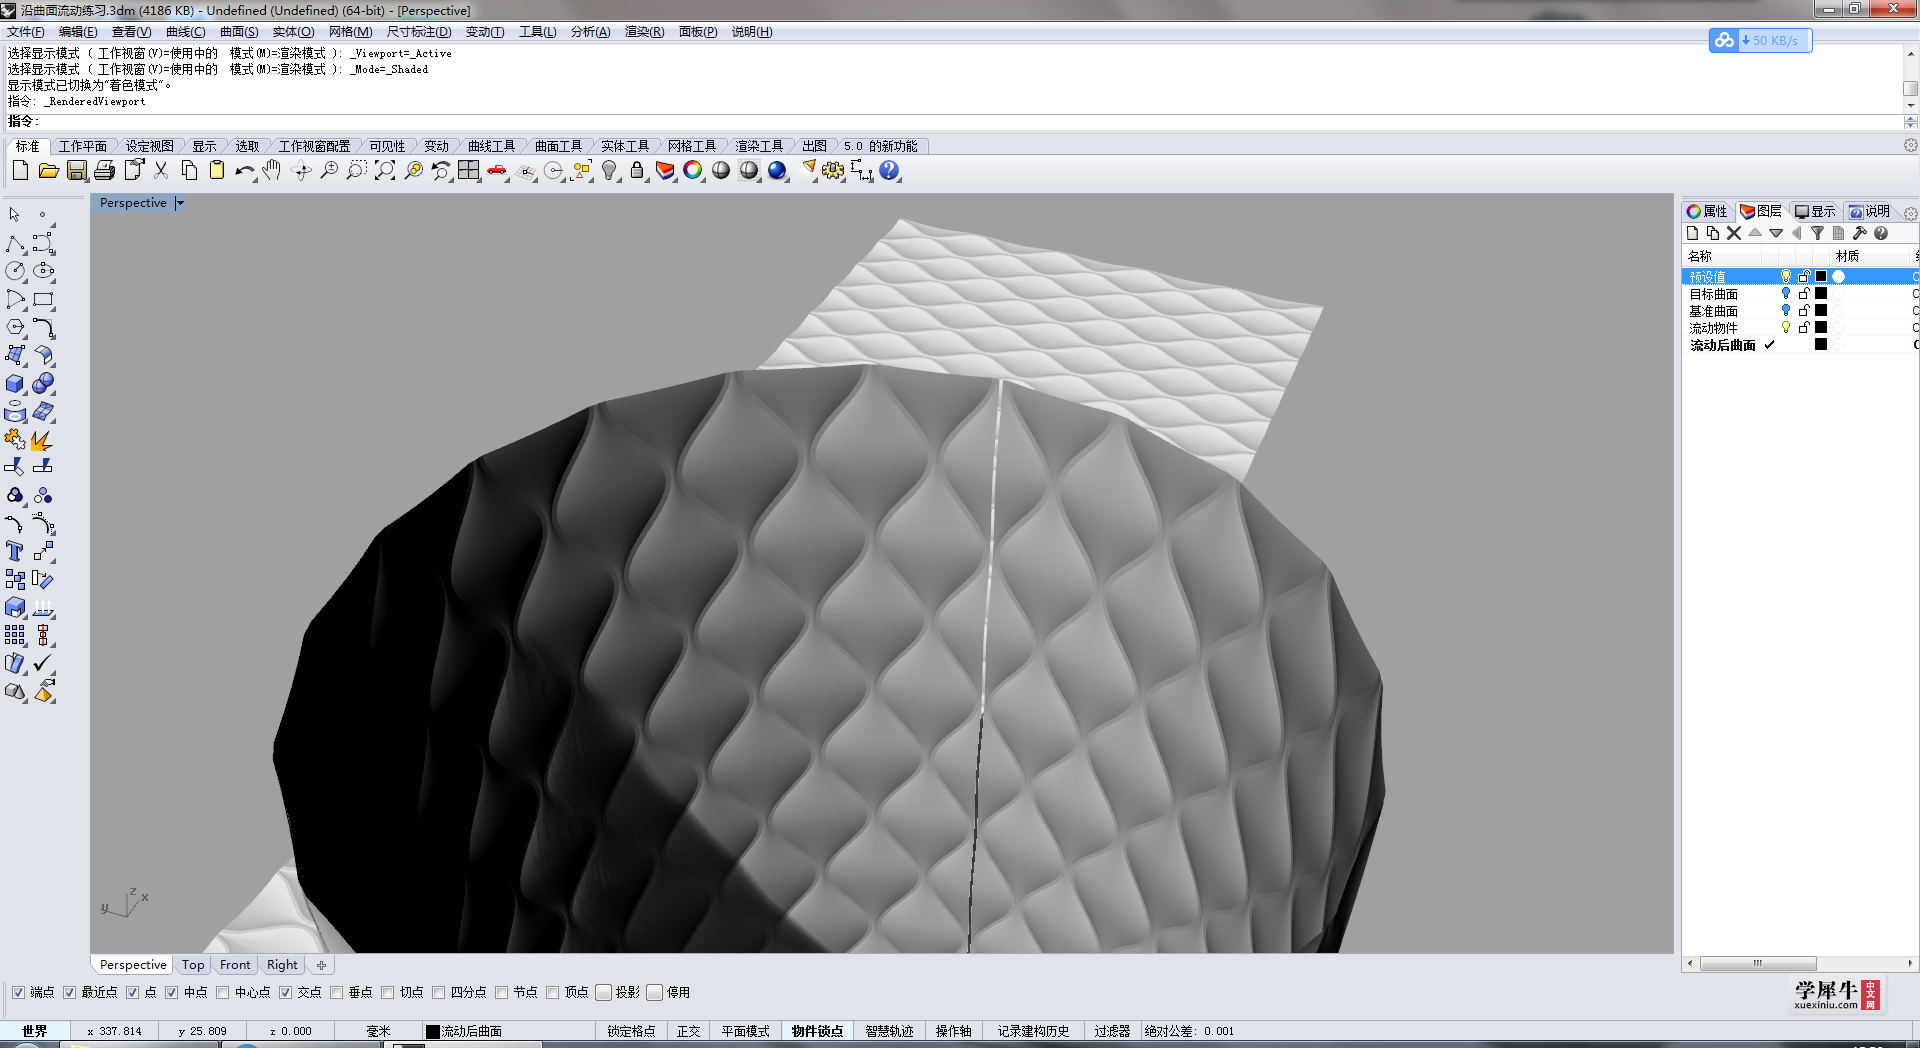Click the Move layer up triangle
This screenshot has width=1920, height=1048.
(1755, 233)
